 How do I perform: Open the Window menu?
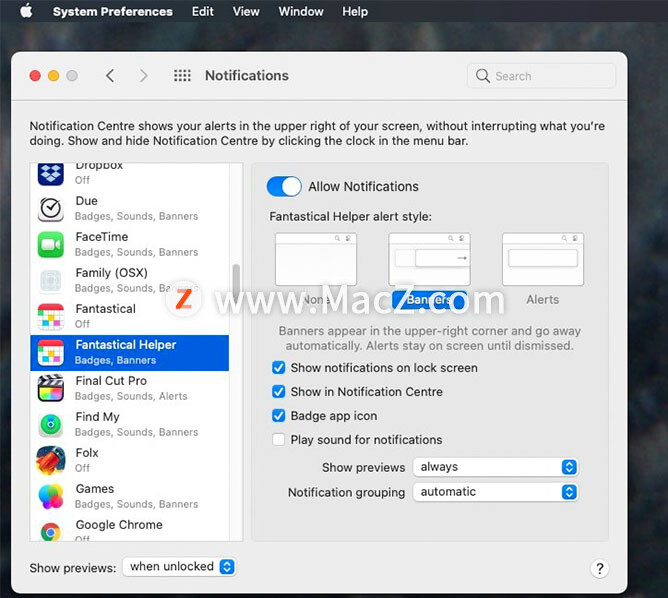tap(301, 12)
